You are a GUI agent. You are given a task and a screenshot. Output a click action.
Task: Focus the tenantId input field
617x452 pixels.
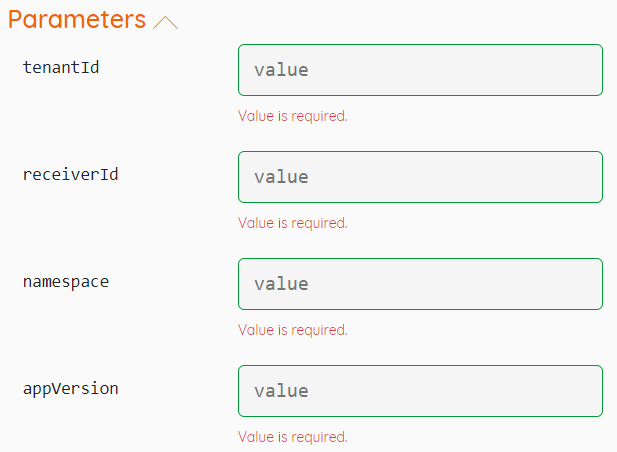coord(420,70)
